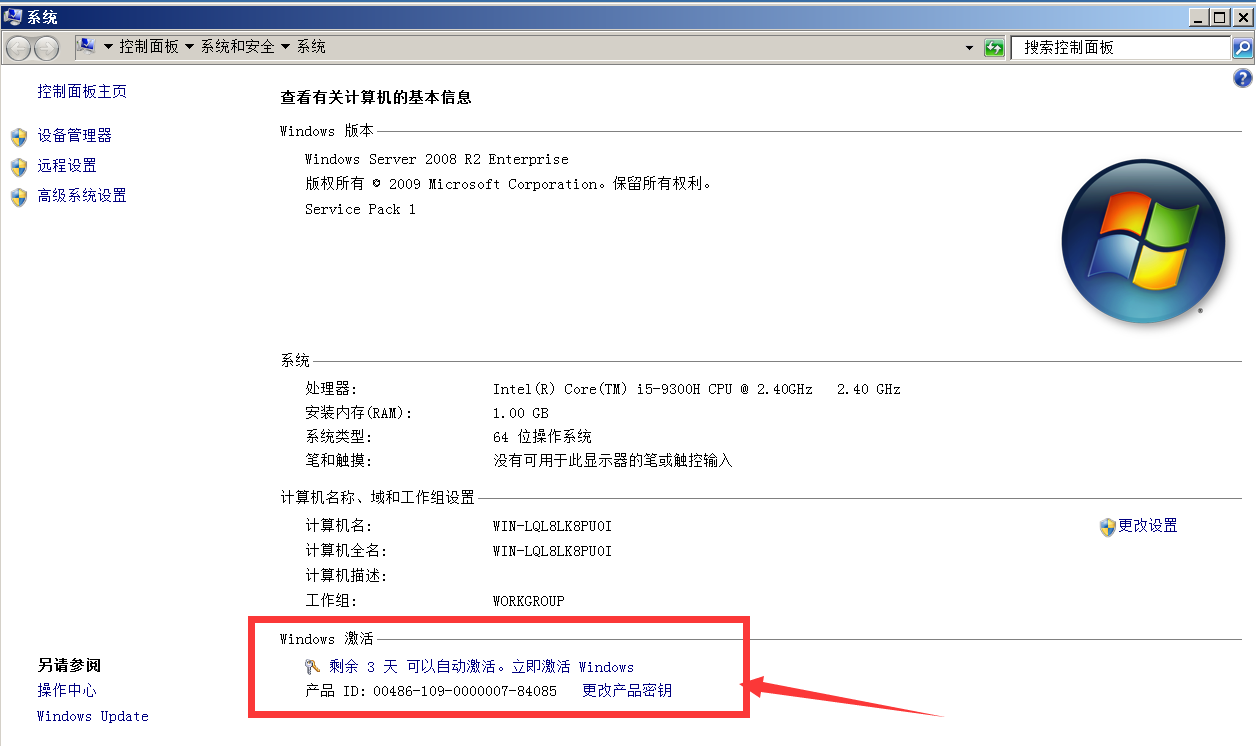1256x746 pixels.
Task: Click the back navigation arrow
Action: (20, 47)
